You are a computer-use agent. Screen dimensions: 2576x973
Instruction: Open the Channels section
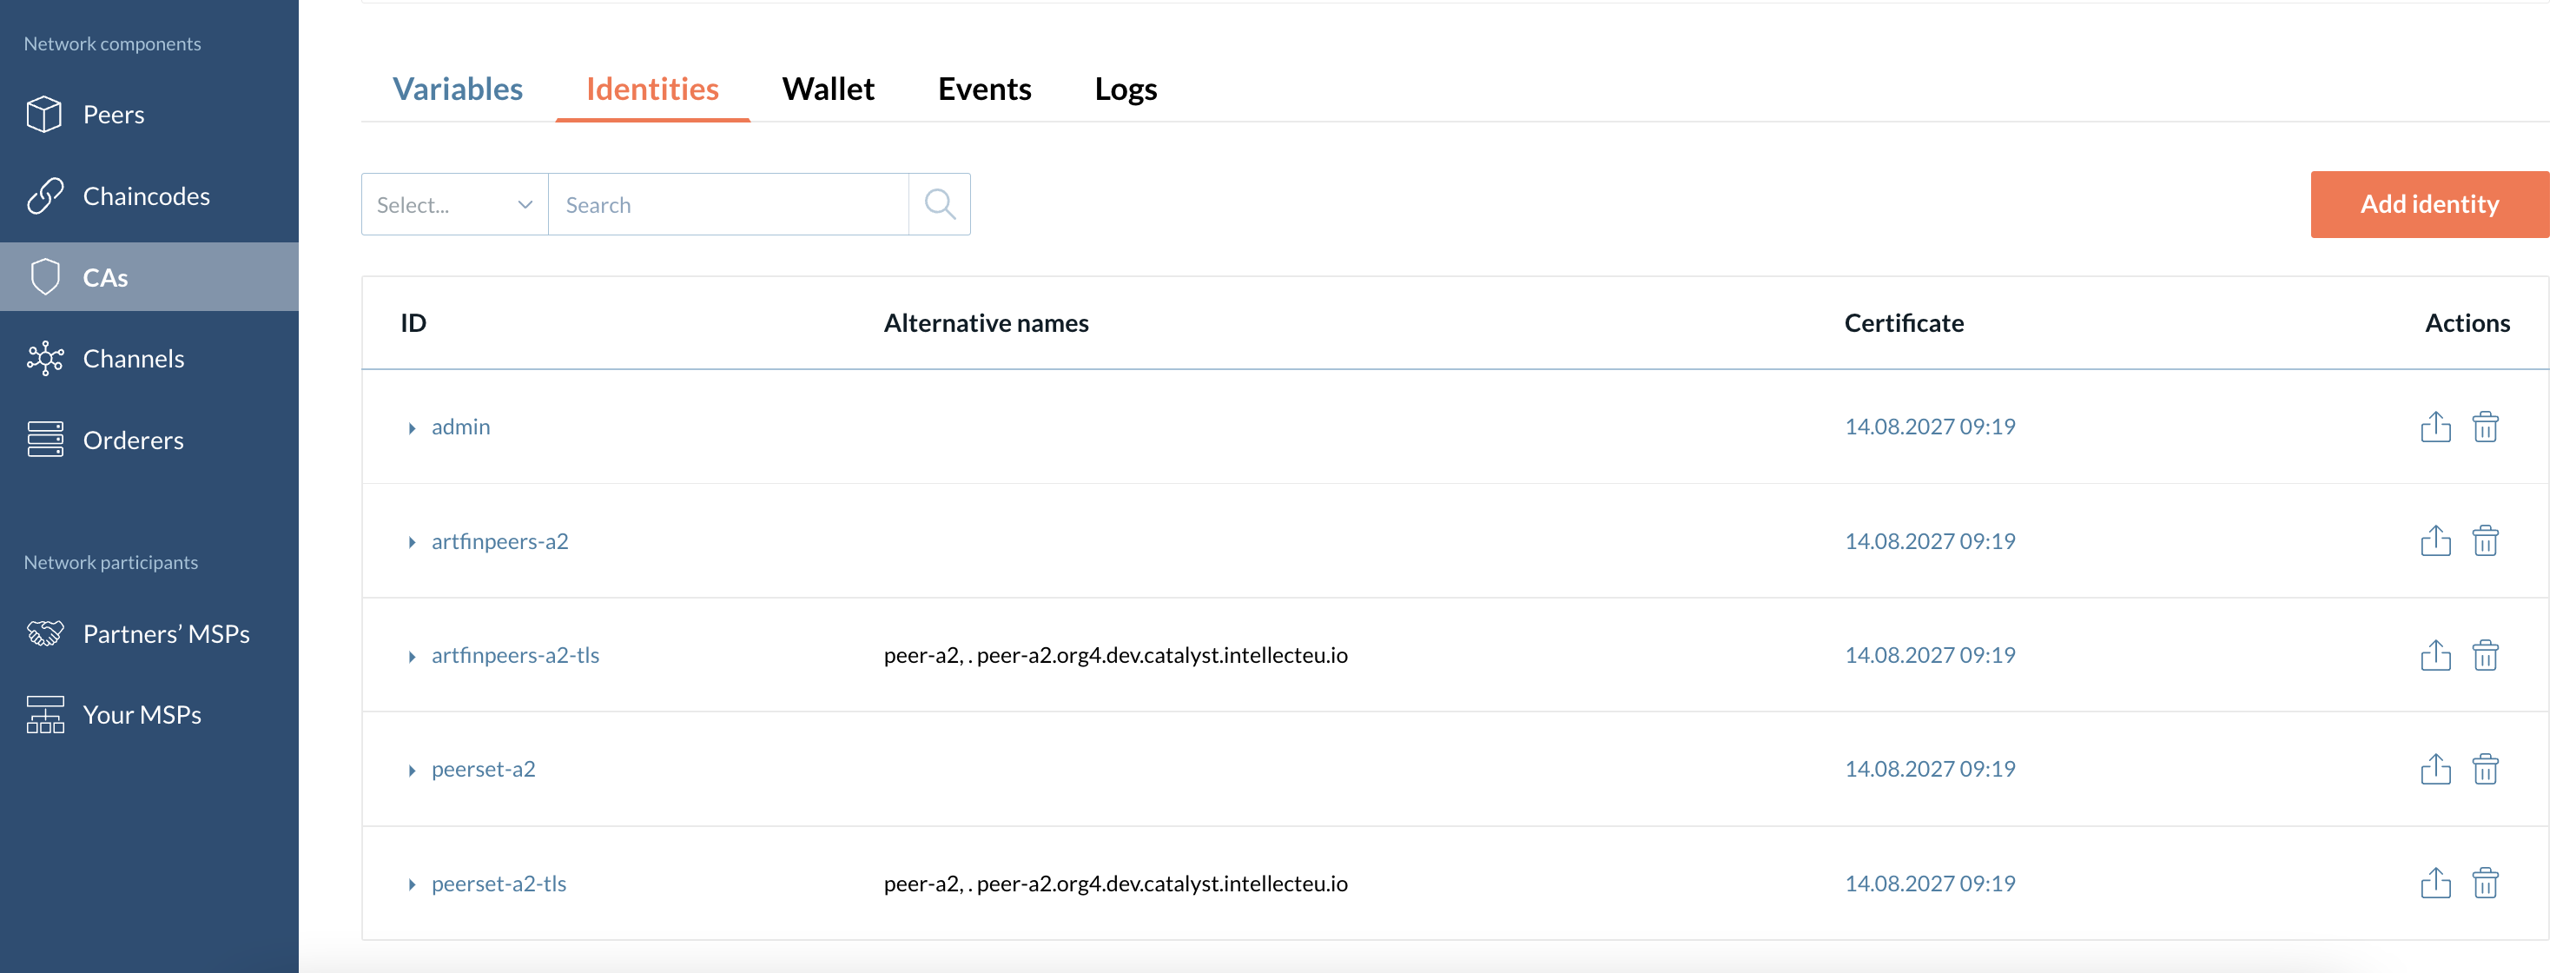(133, 359)
